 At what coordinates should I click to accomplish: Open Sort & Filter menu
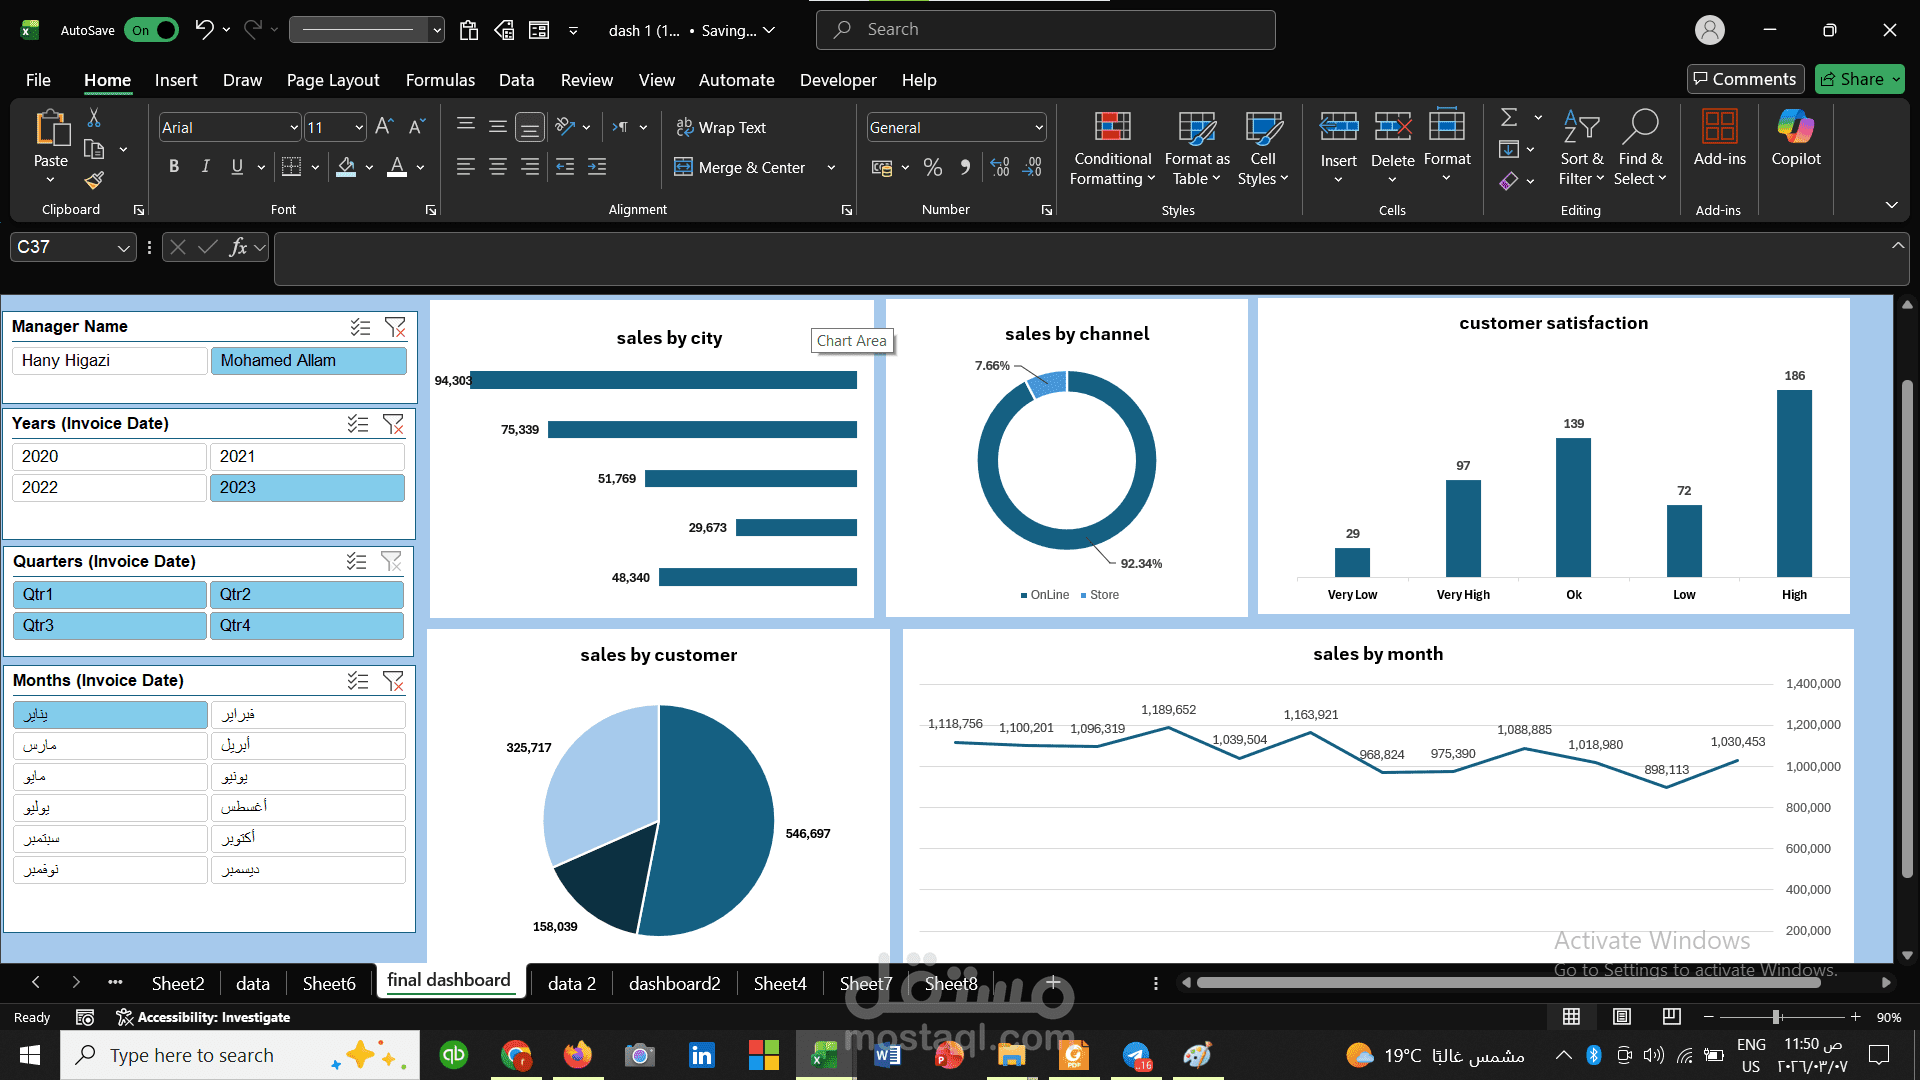1581,148
